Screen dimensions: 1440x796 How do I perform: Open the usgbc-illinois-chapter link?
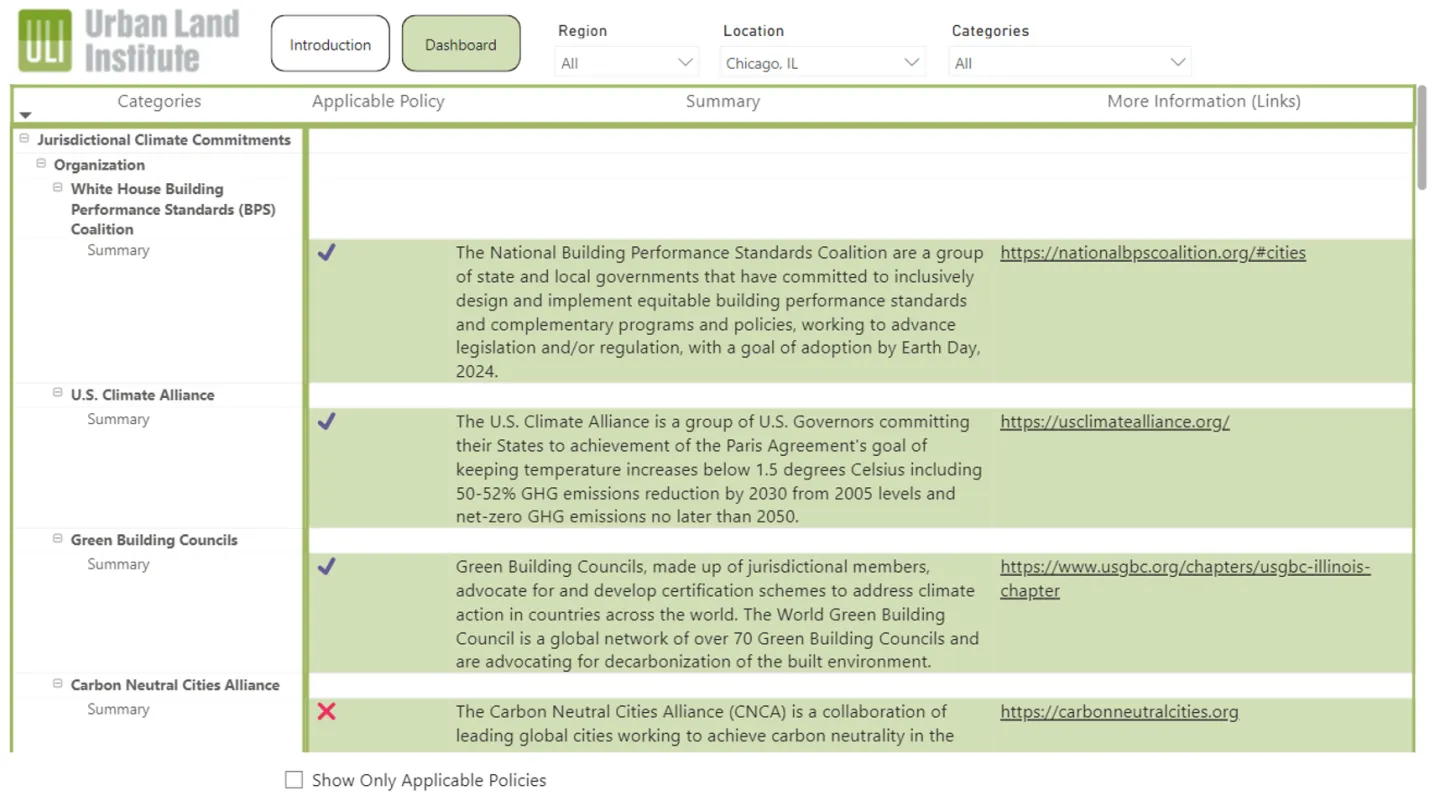click(1185, 579)
